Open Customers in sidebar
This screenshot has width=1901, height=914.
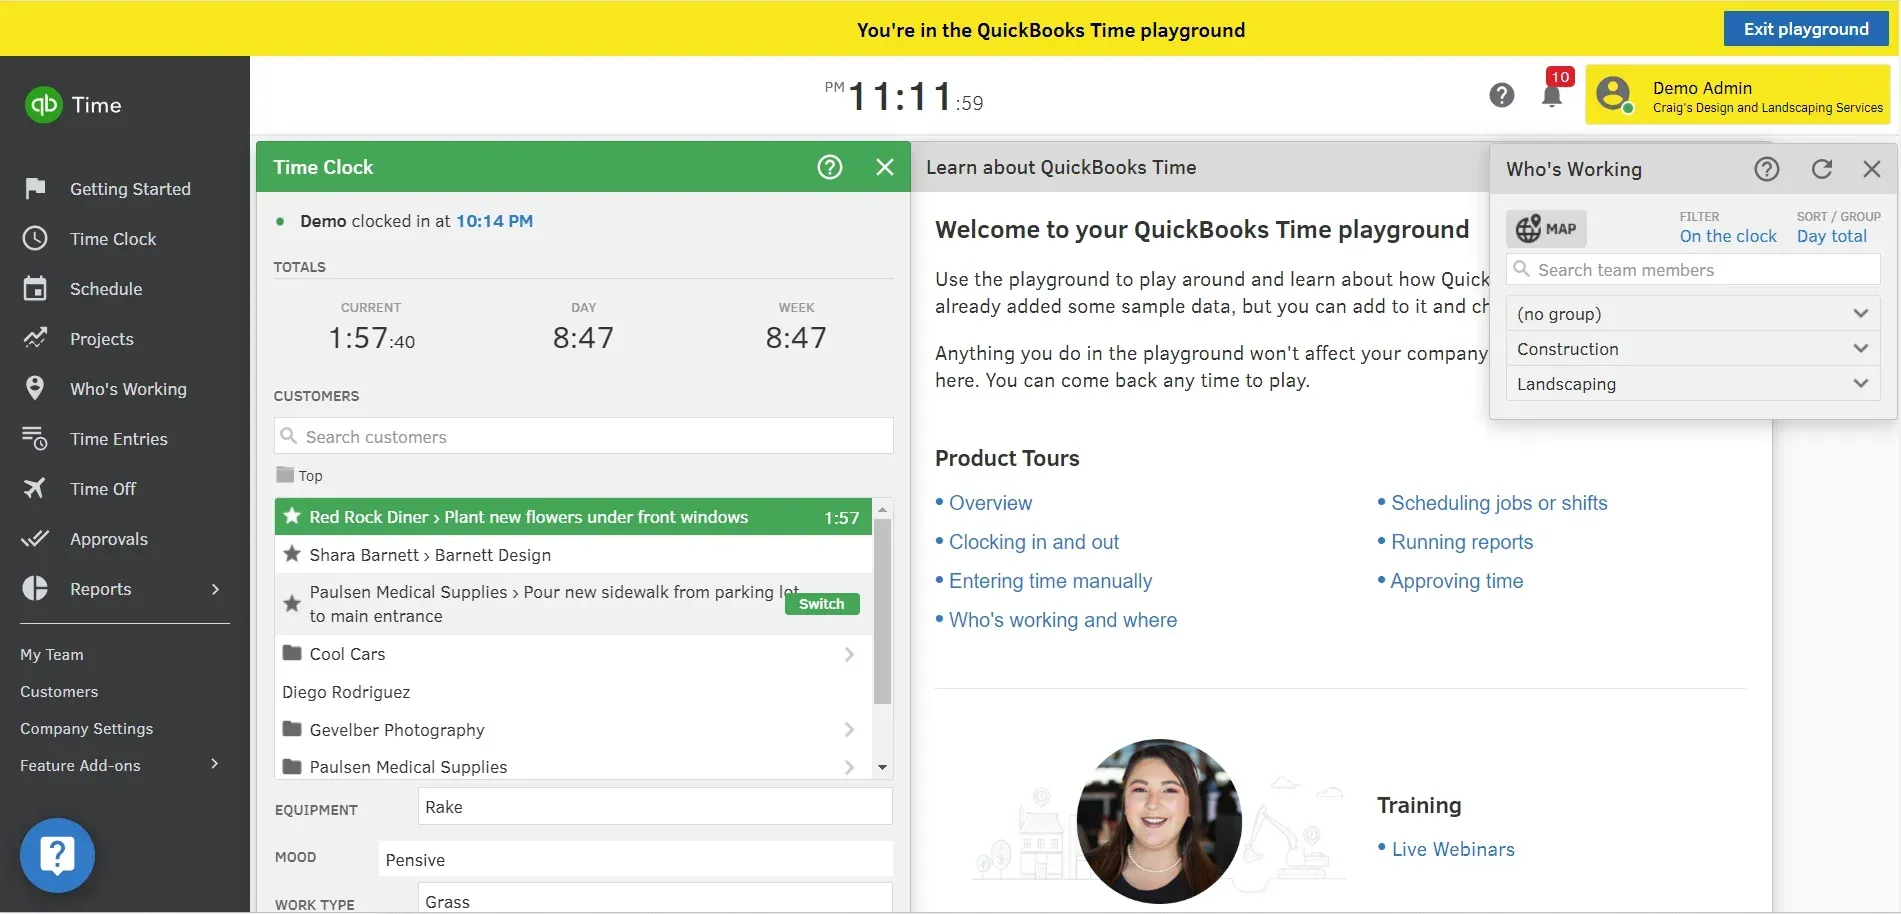(59, 691)
